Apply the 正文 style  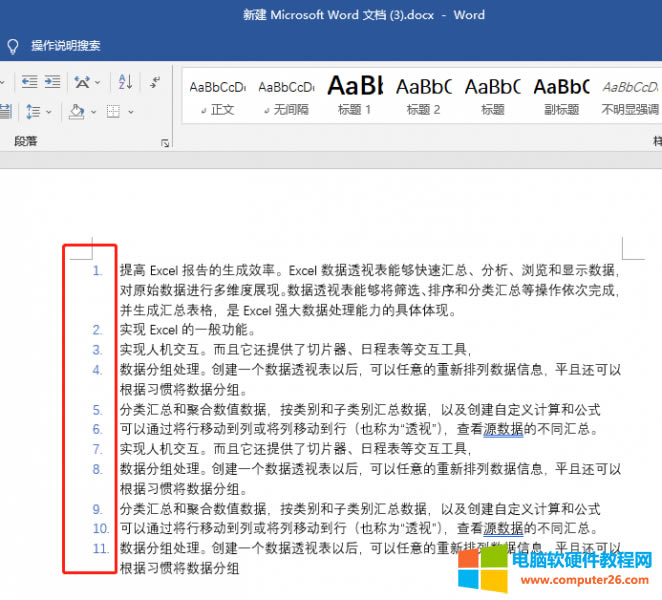pos(217,96)
